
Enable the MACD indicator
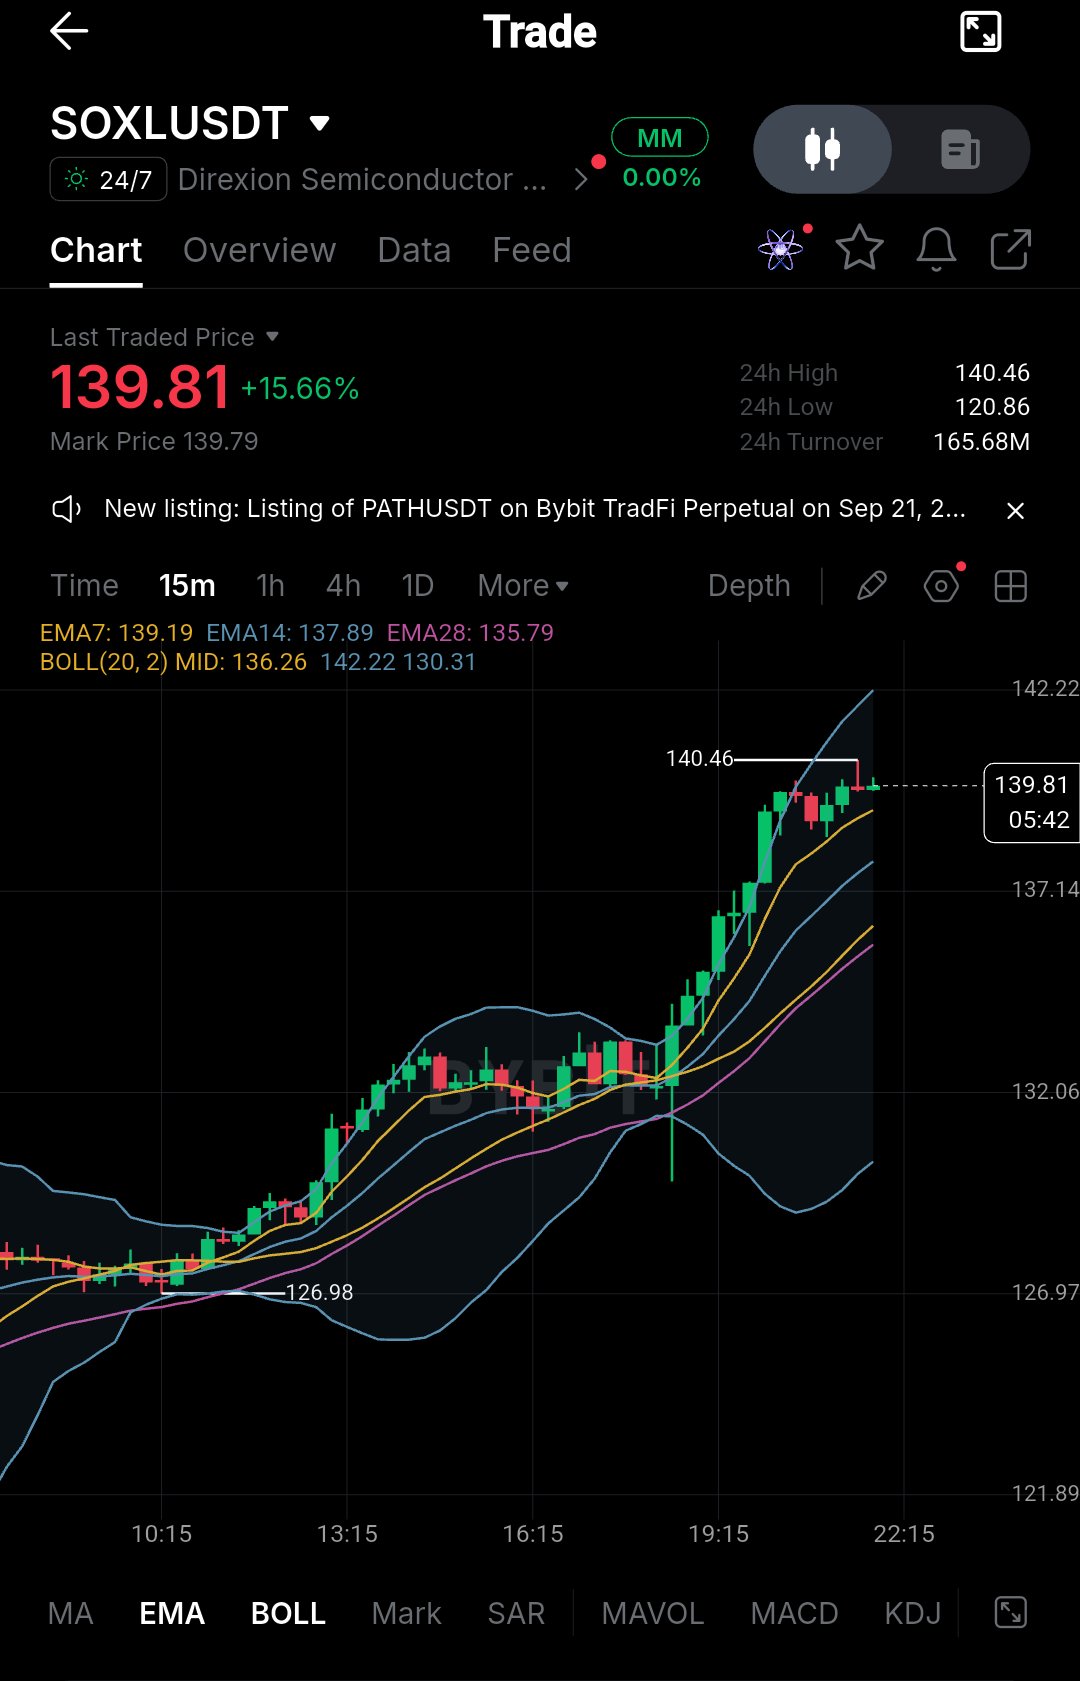794,1613
